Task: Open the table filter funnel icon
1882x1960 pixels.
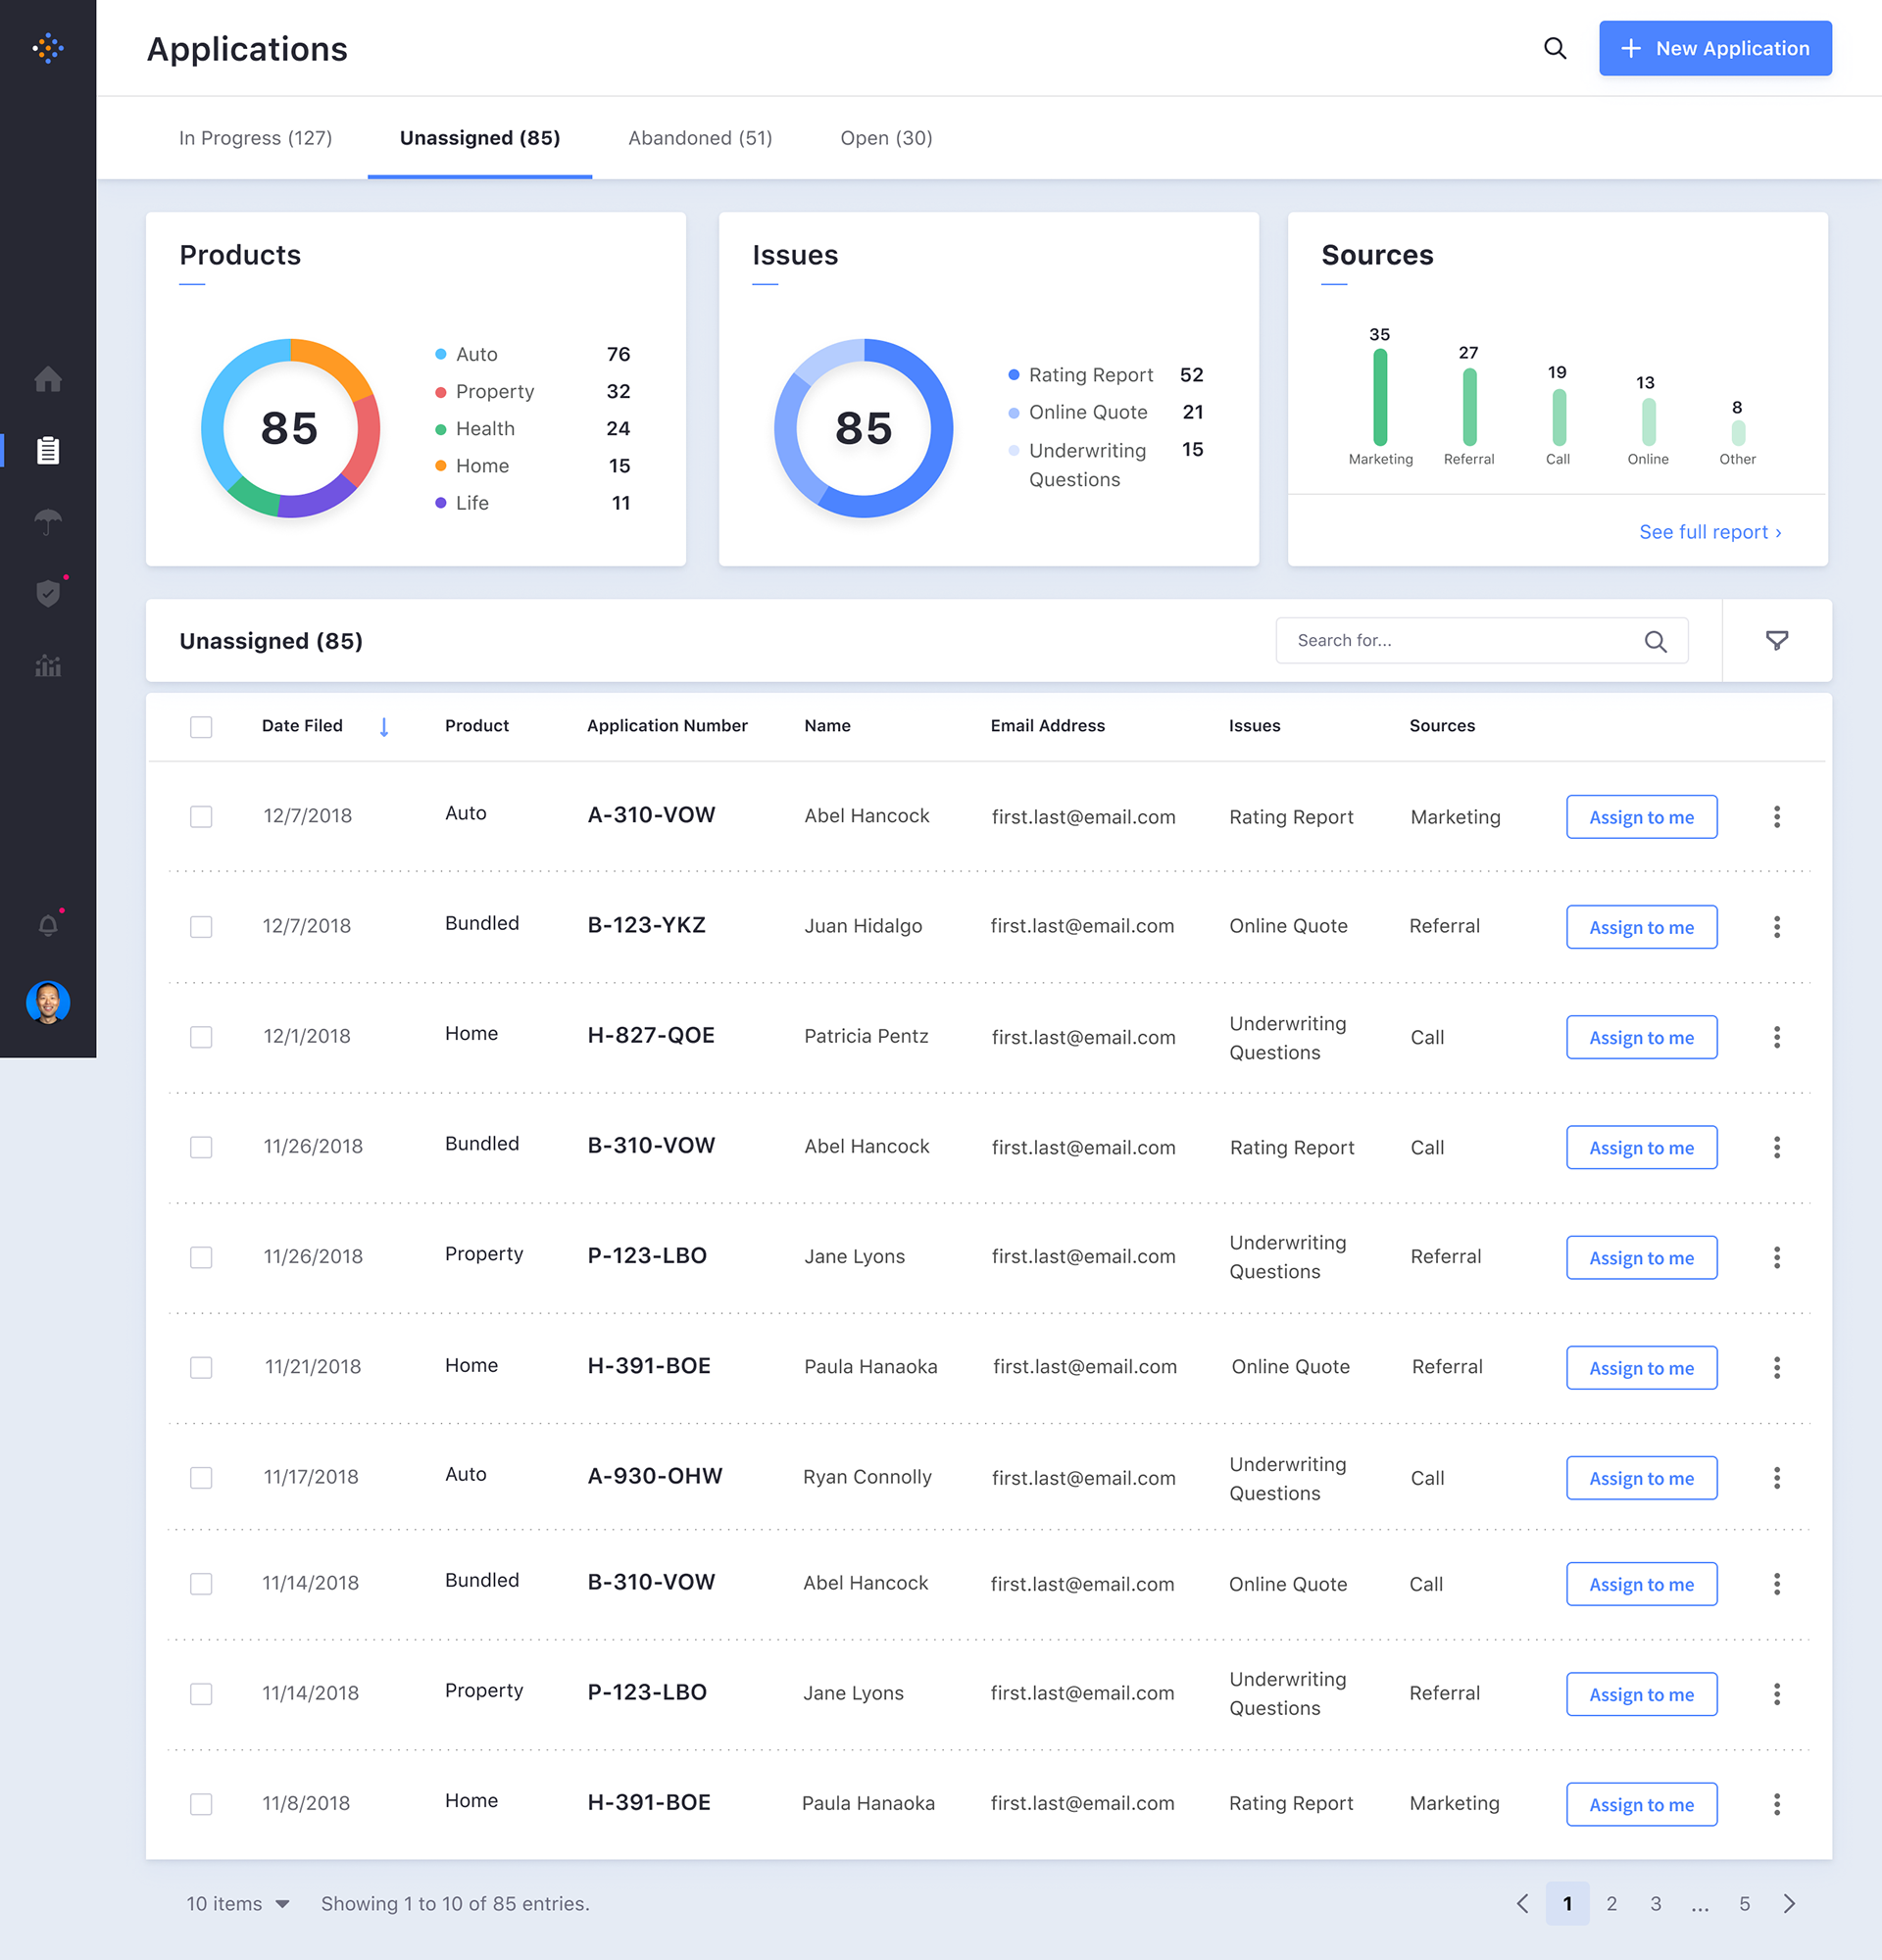Action: 1776,641
